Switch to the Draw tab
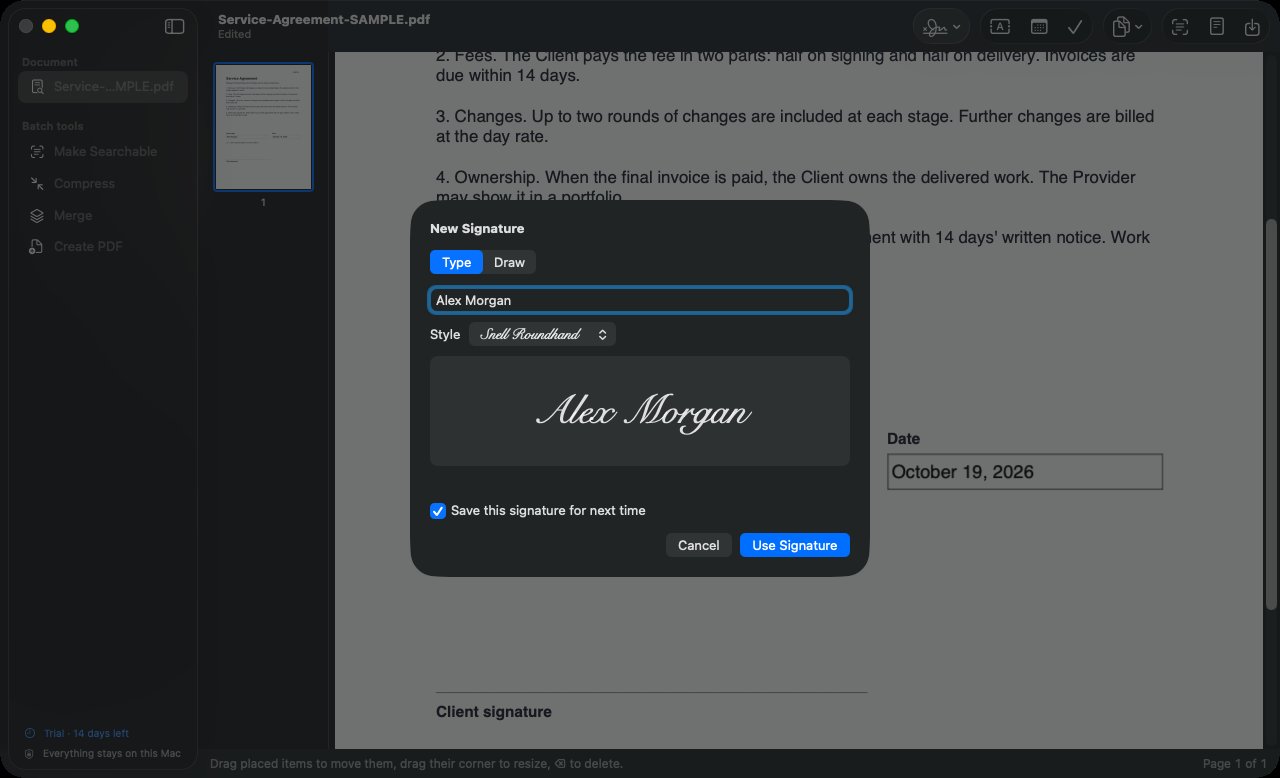The image size is (1280, 778). pos(509,262)
